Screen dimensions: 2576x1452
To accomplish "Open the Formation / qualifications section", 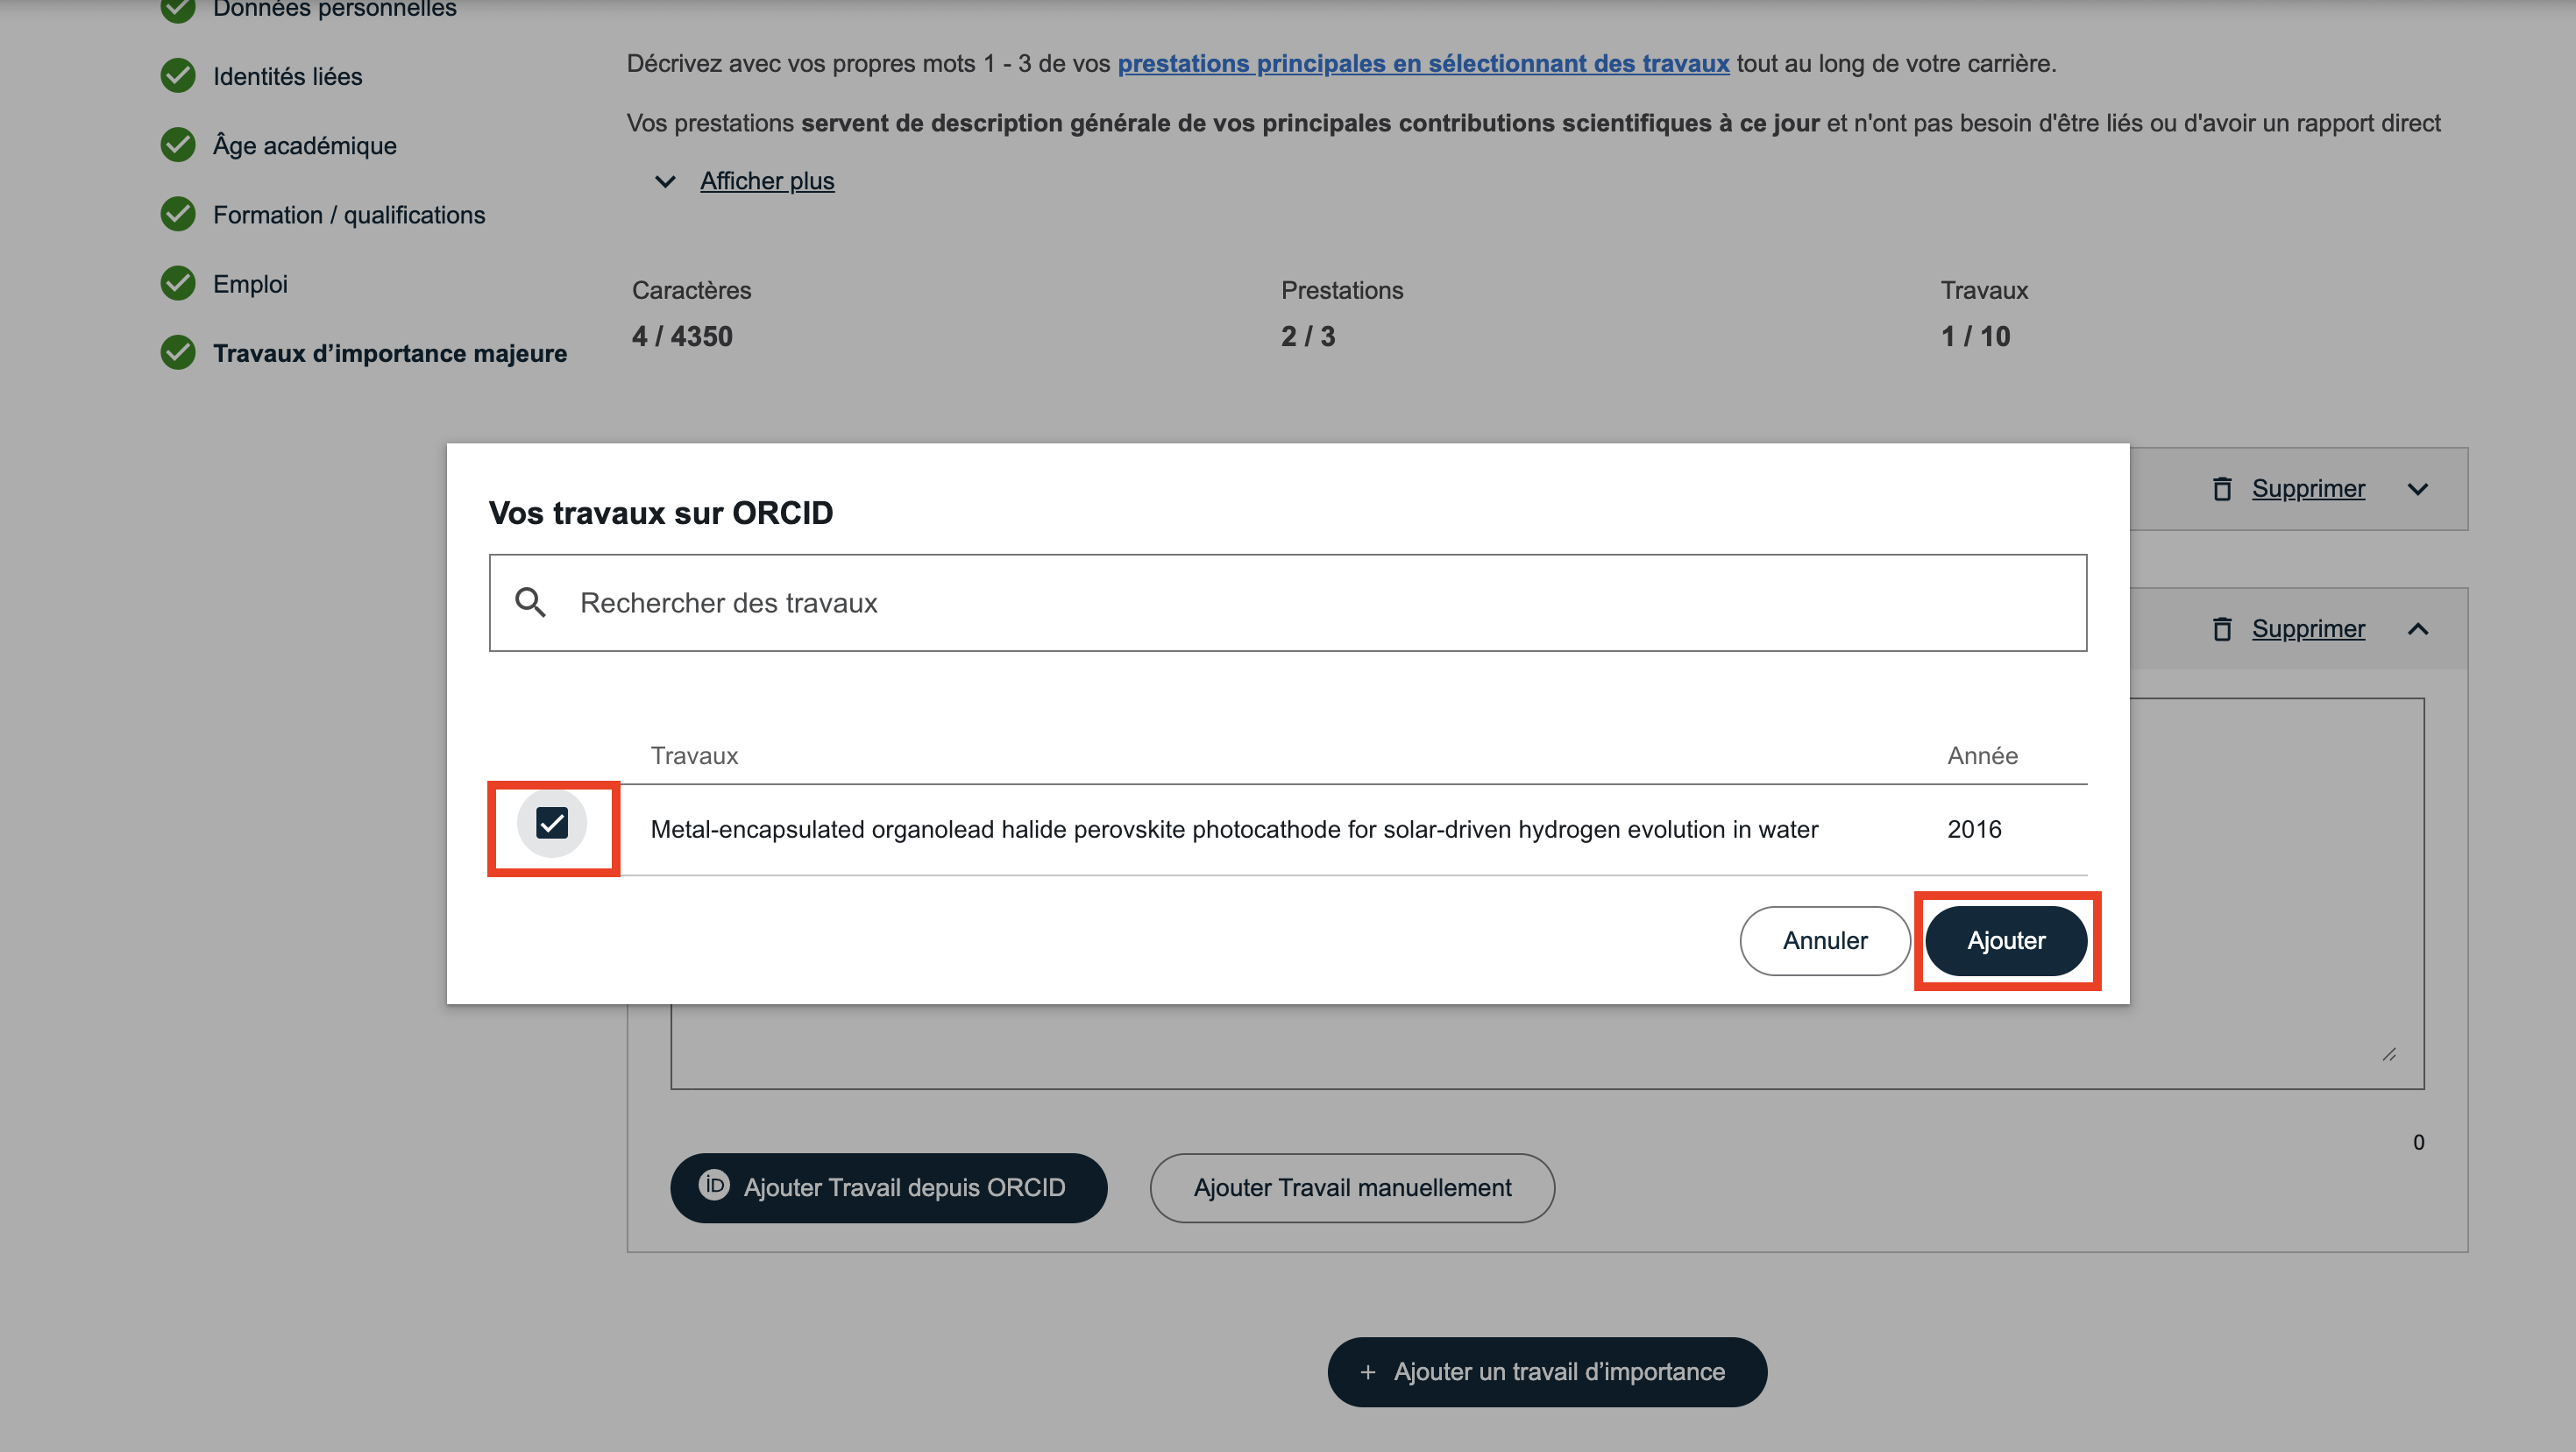I will (348, 215).
